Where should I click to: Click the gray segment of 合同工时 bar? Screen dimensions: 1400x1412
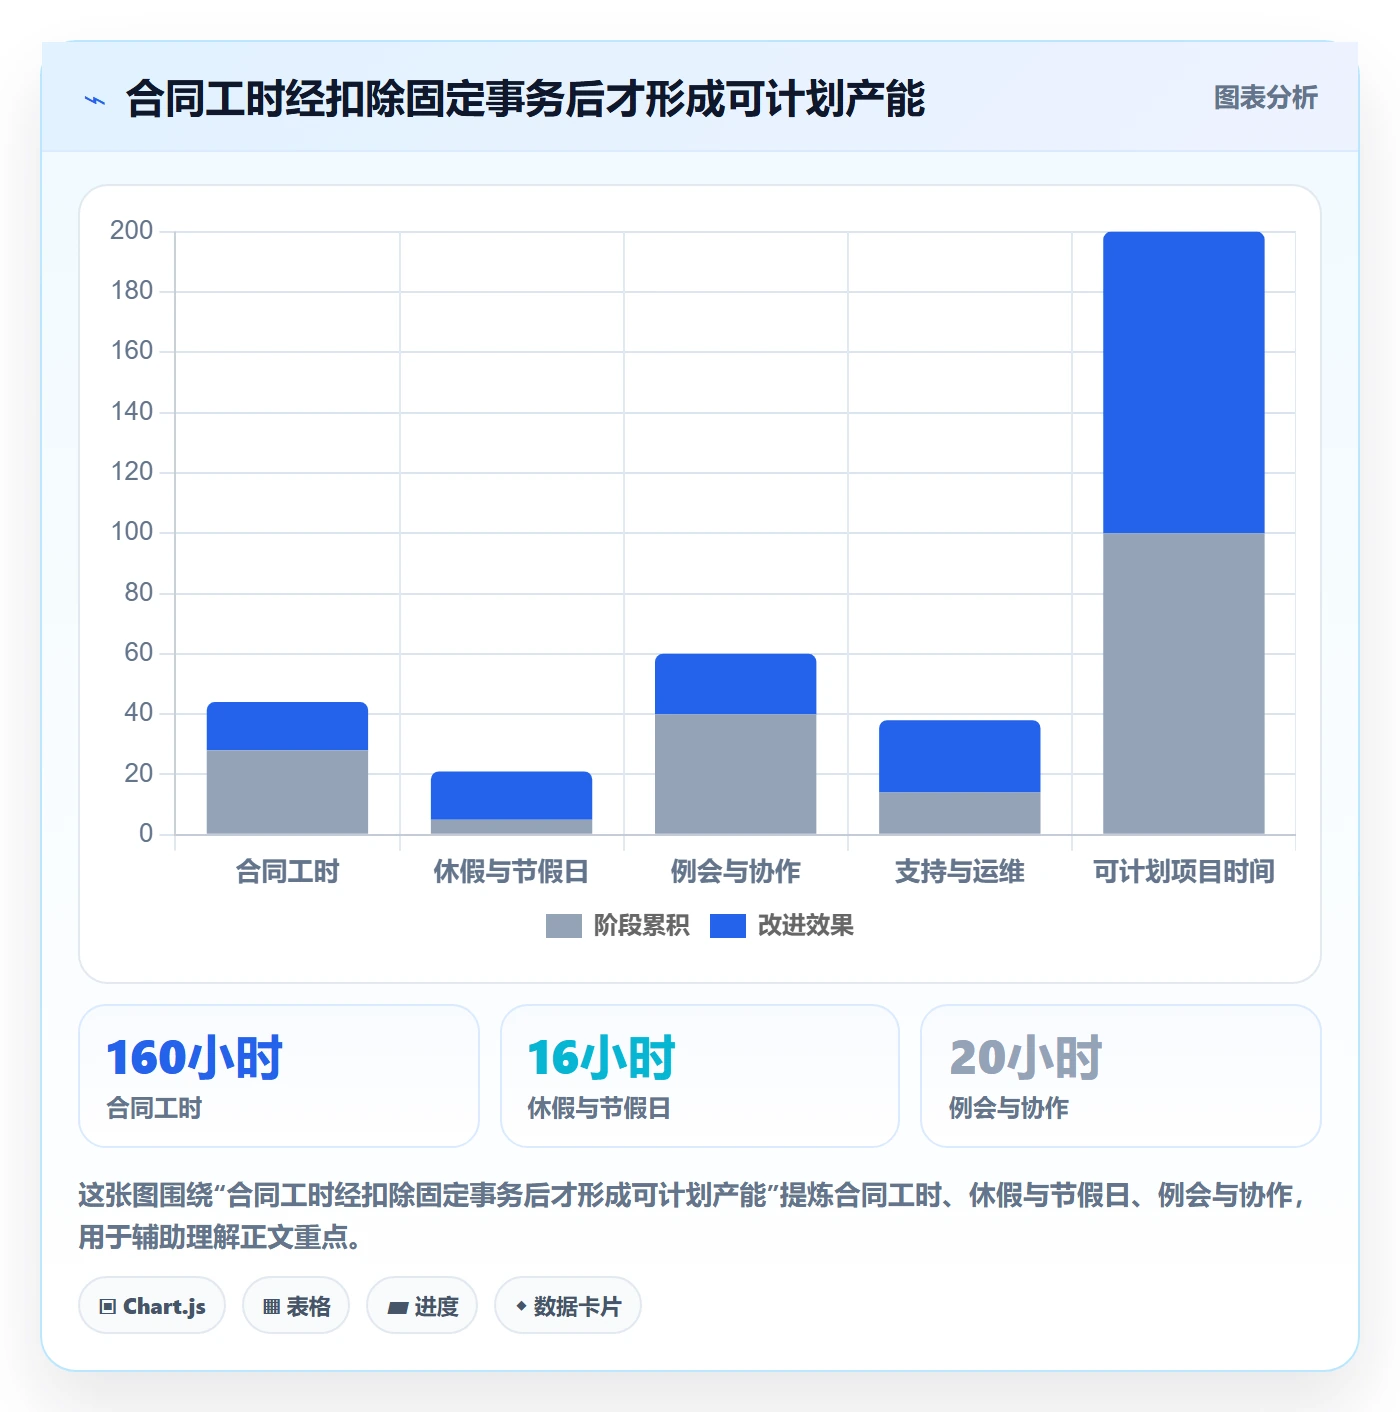[x=287, y=792]
